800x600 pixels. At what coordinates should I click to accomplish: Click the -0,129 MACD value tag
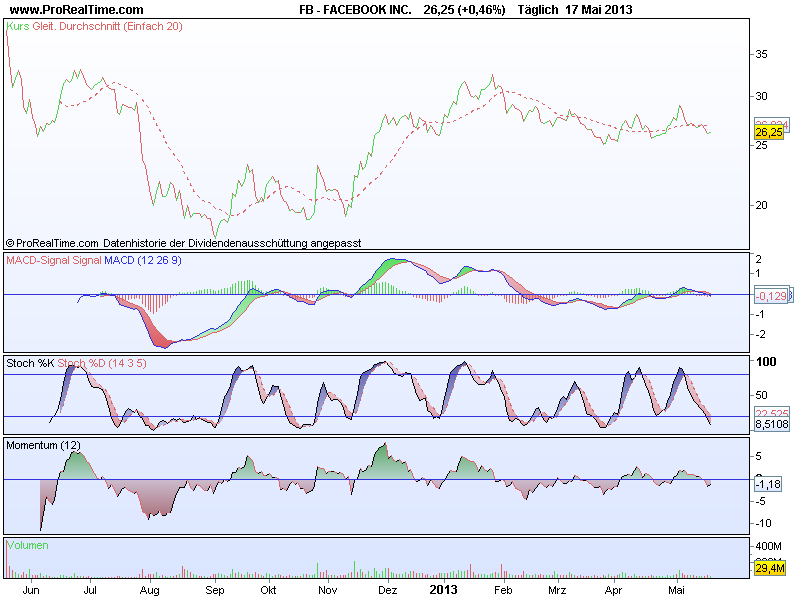pos(771,296)
